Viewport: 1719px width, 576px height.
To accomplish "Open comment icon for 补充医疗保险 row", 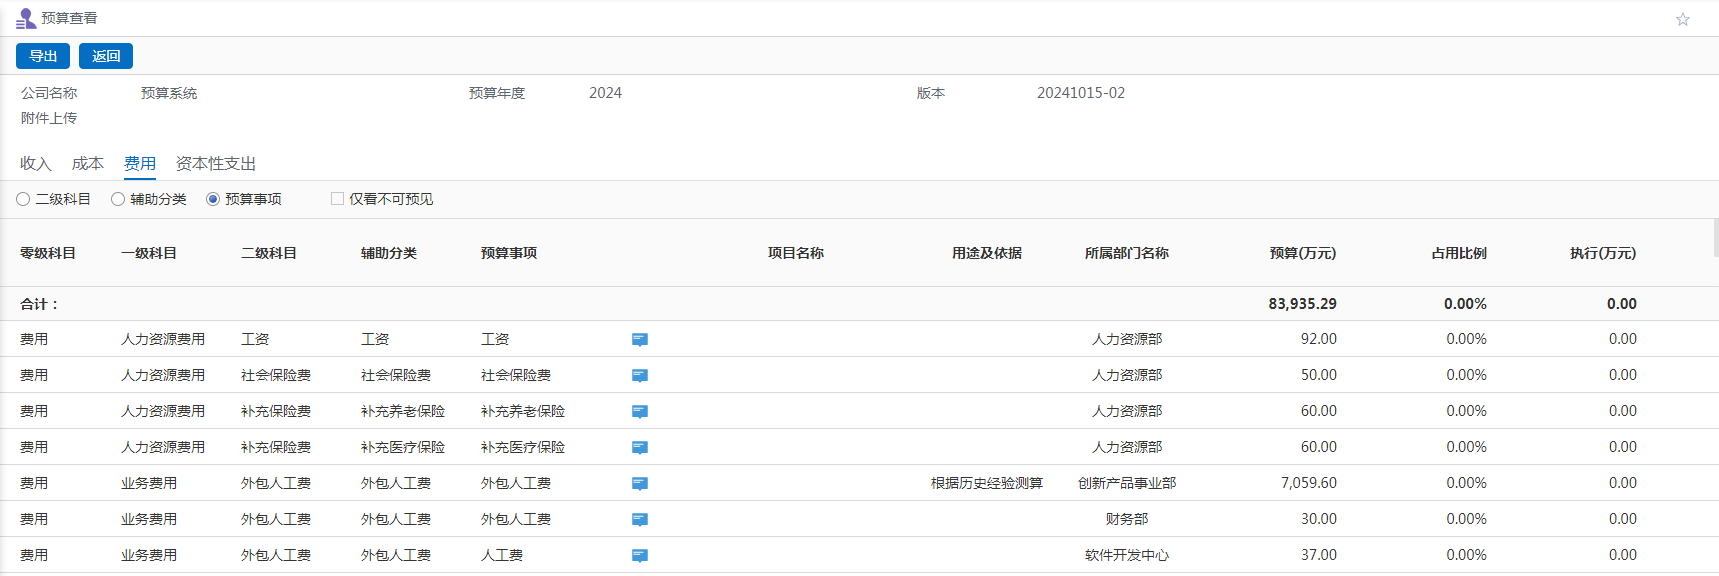I will [x=640, y=448].
